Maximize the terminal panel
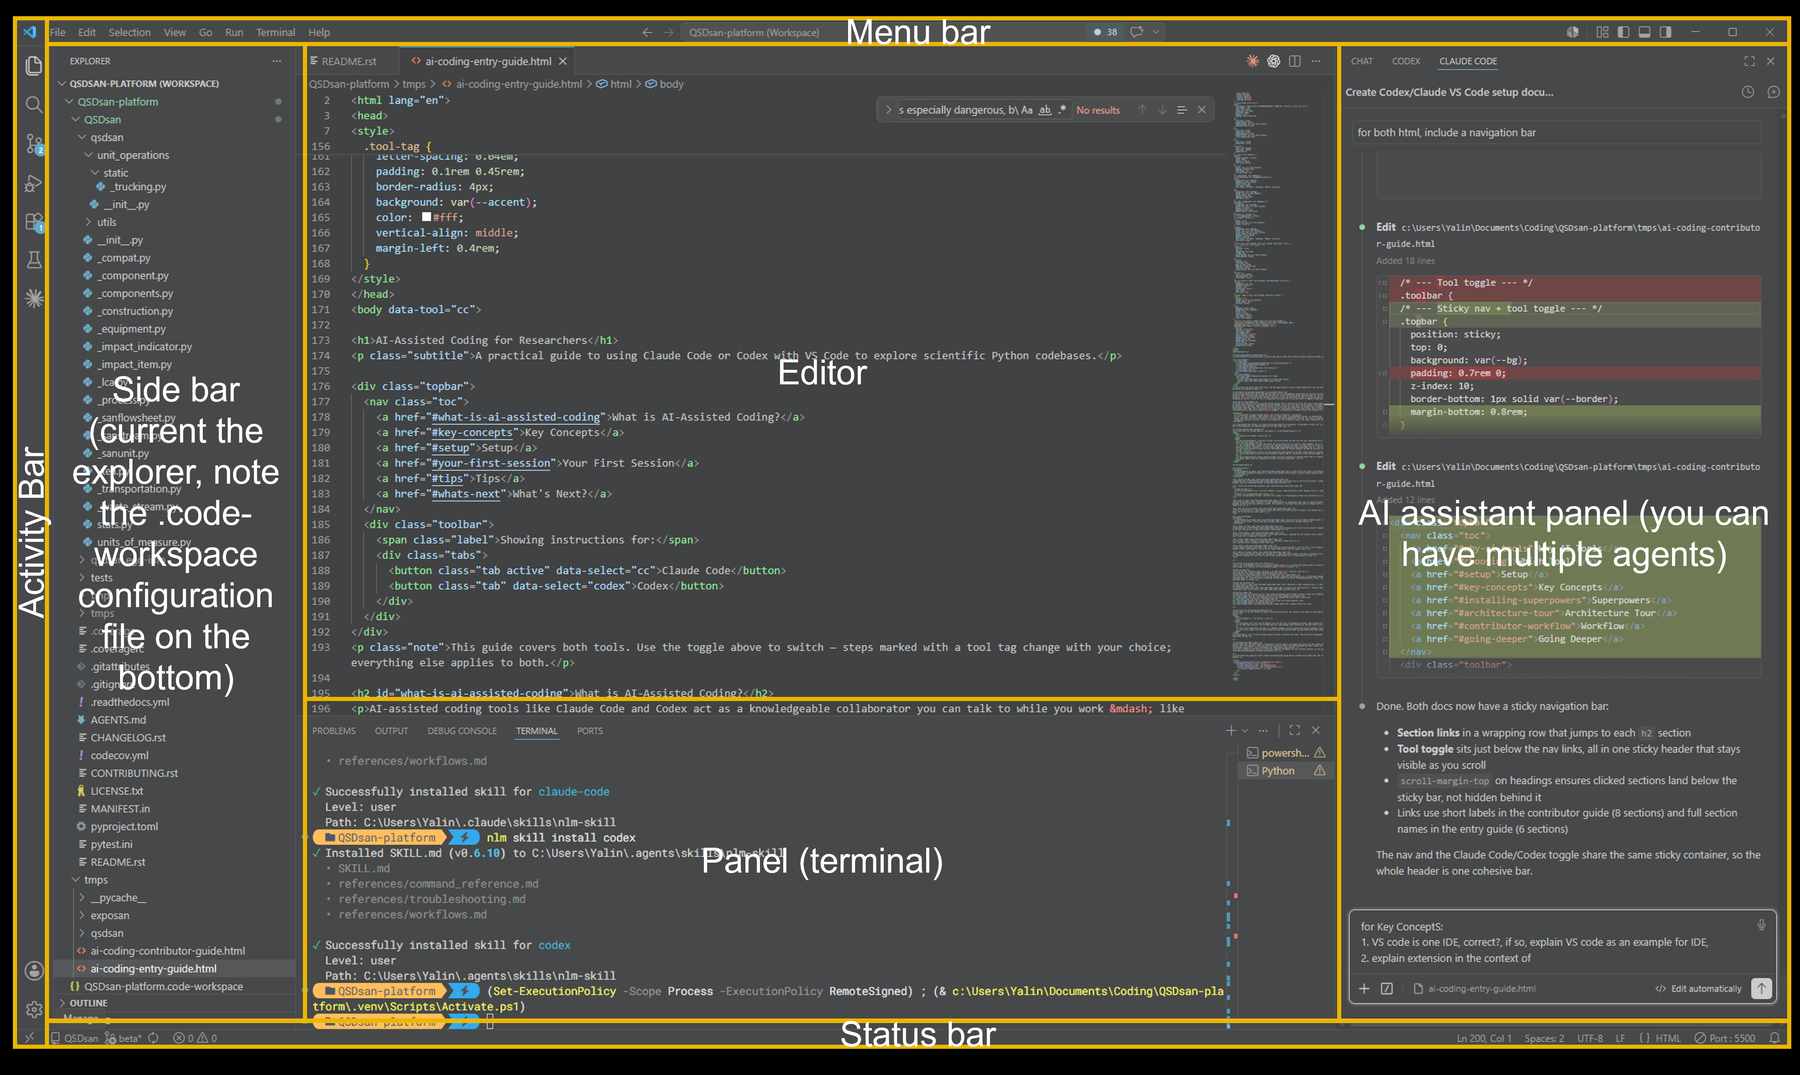 (x=1295, y=730)
